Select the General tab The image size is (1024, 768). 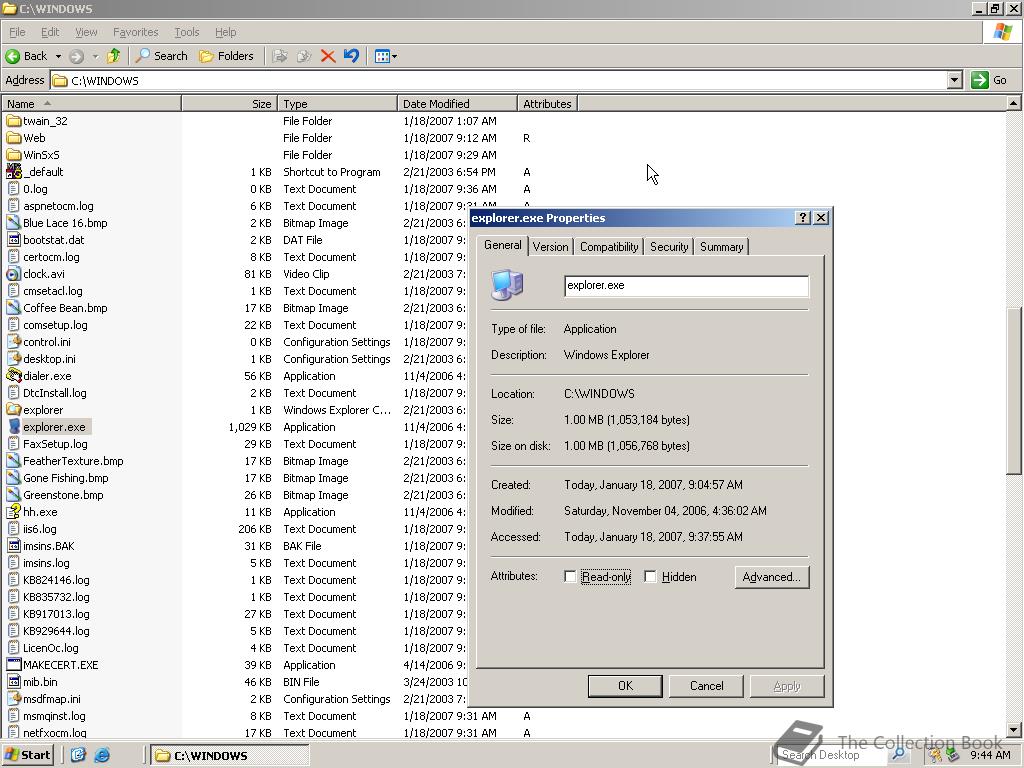coord(503,245)
